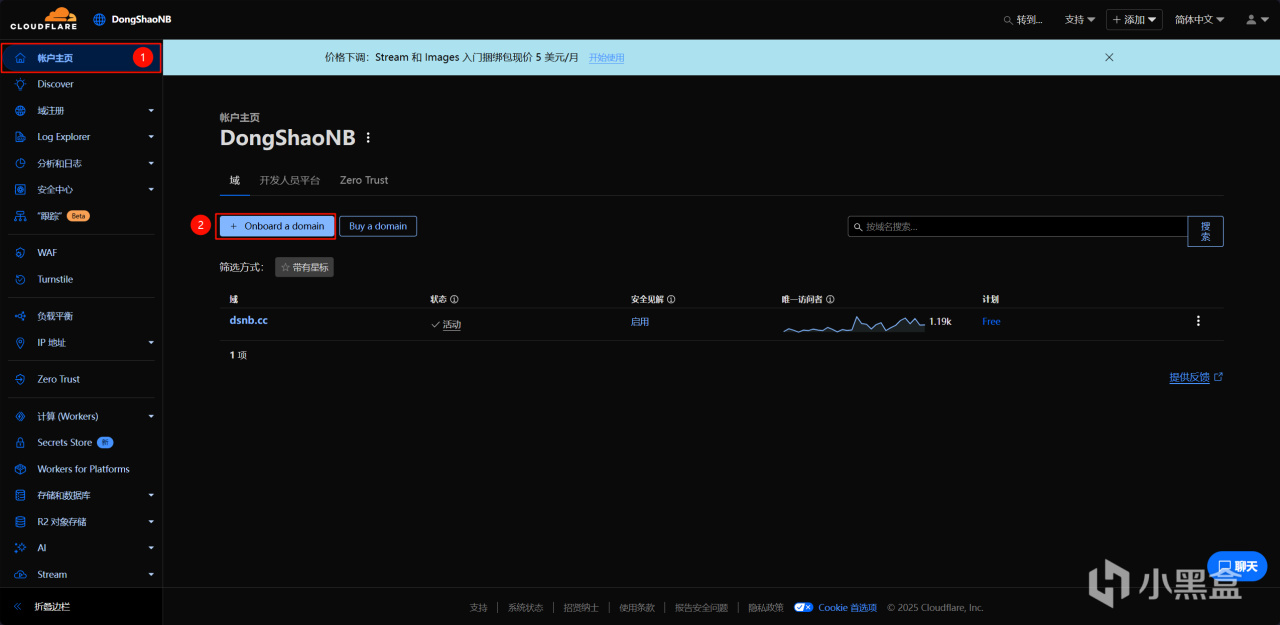Click the 按域名搜索 input field
This screenshot has width=1280, height=625.
click(1018, 227)
